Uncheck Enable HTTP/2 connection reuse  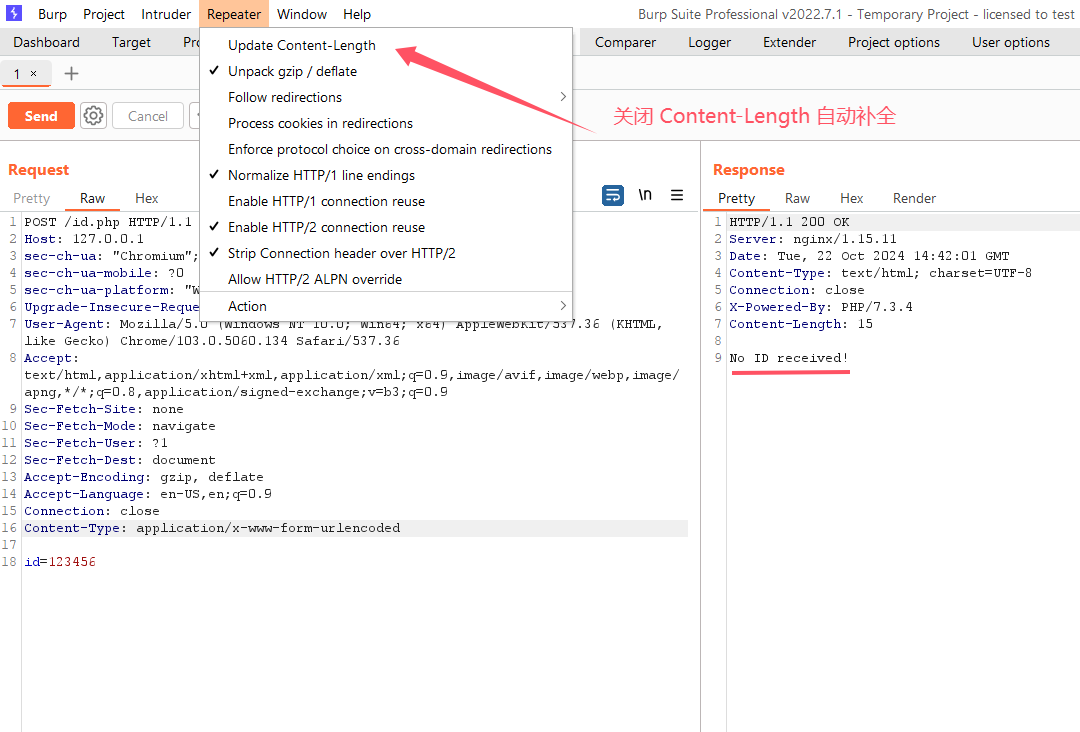pos(326,227)
